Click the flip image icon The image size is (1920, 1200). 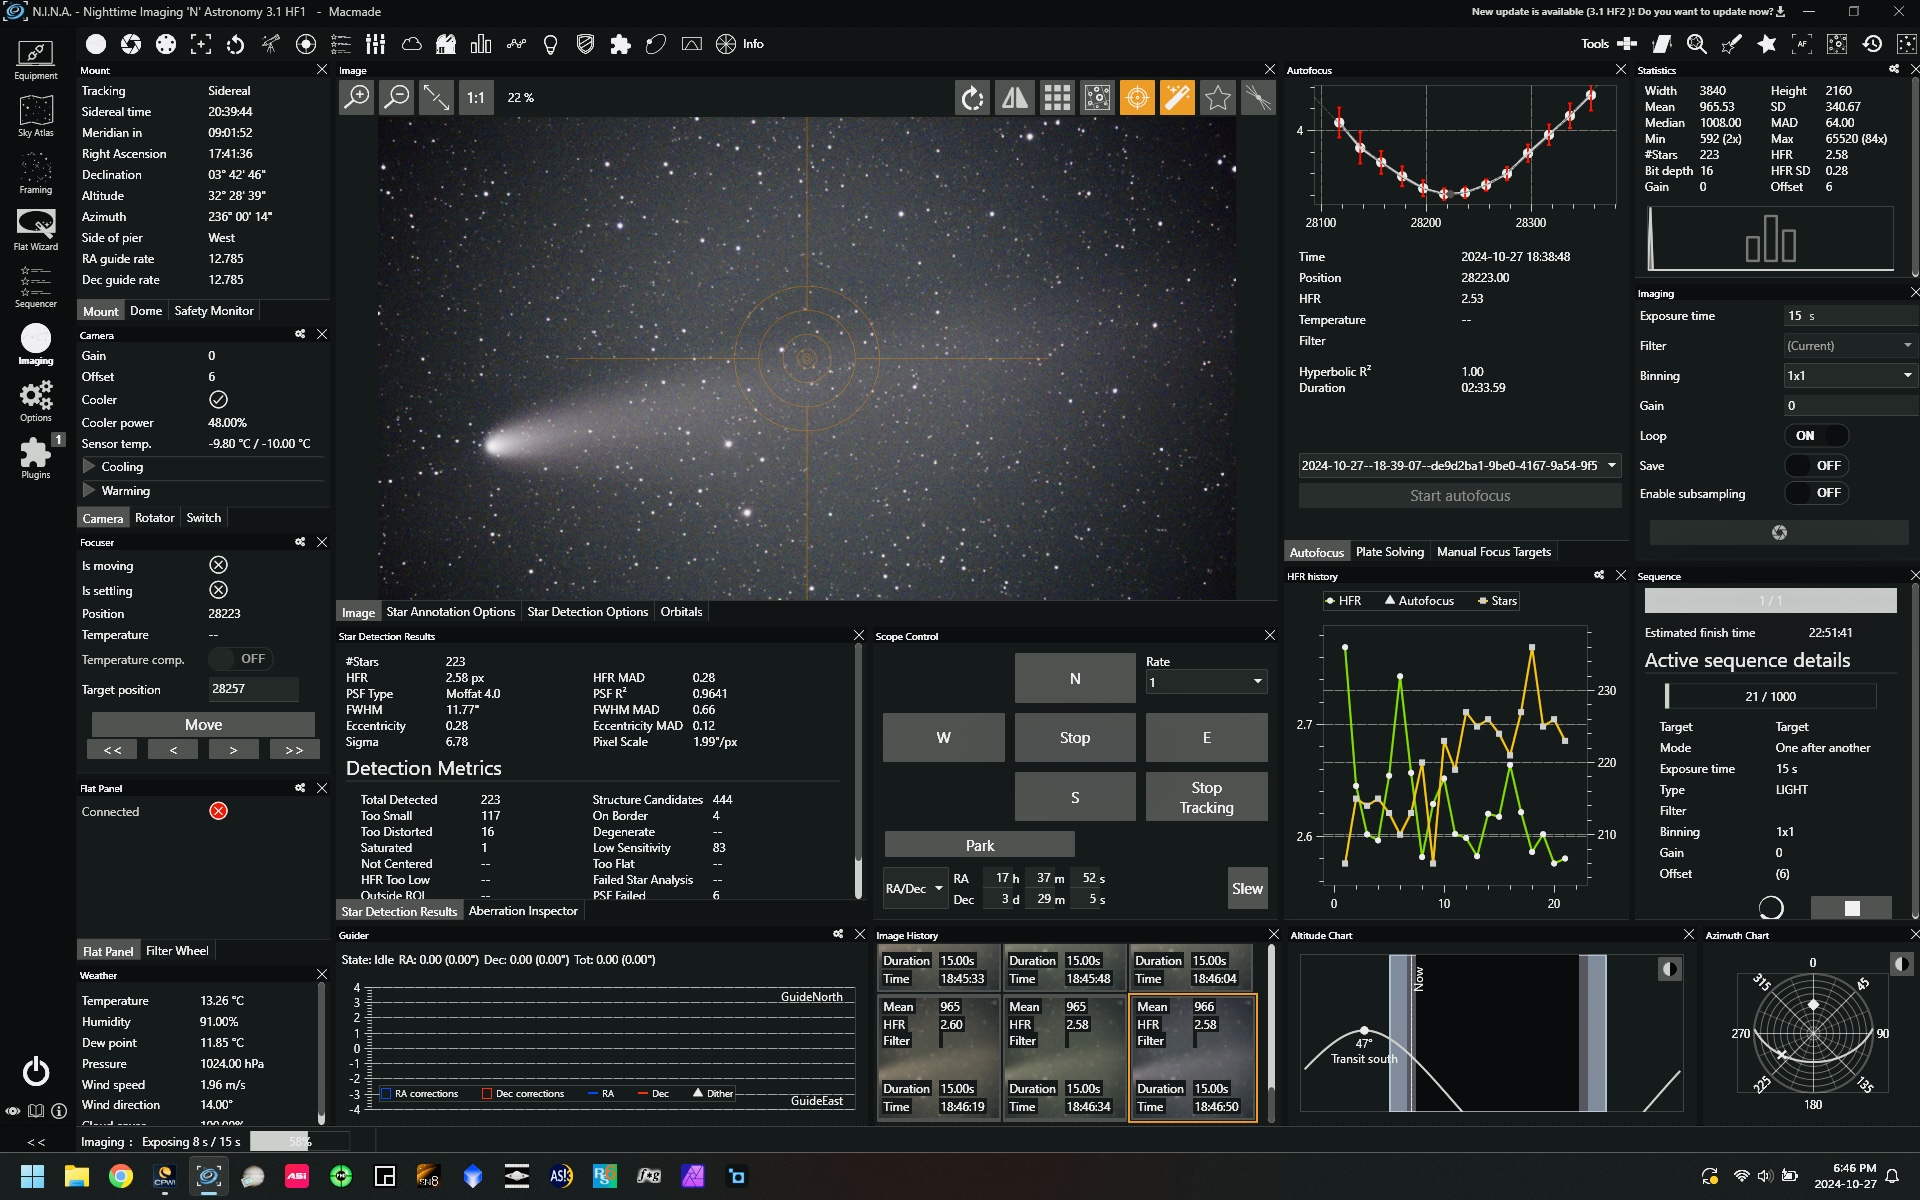pos(1015,97)
